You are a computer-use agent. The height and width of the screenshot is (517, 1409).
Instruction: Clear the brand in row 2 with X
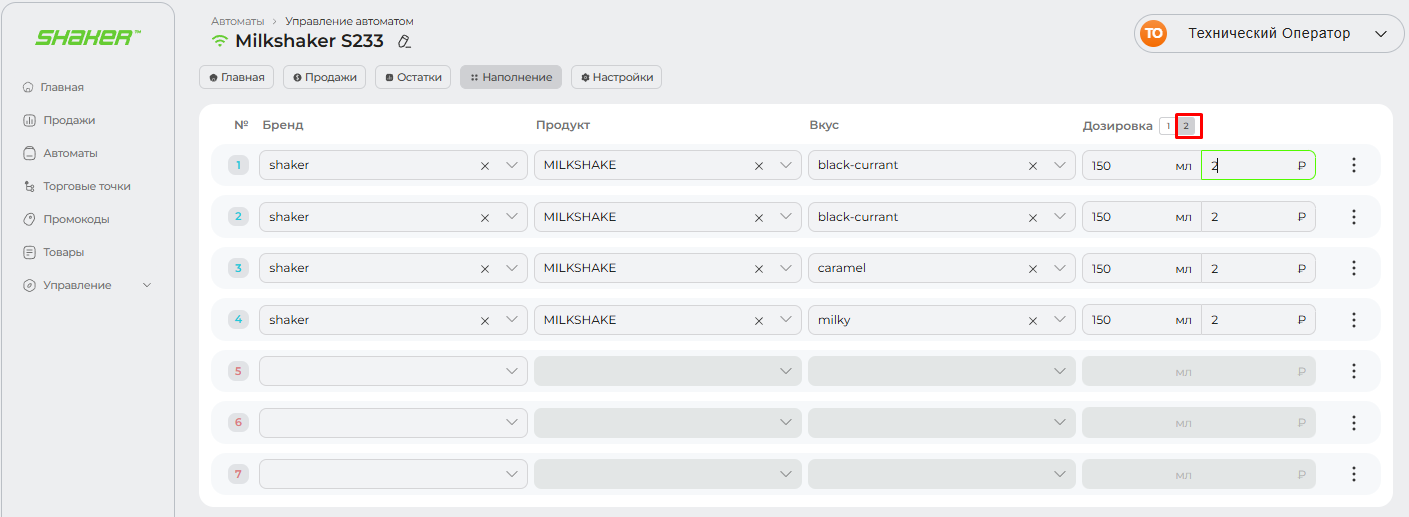(x=485, y=217)
